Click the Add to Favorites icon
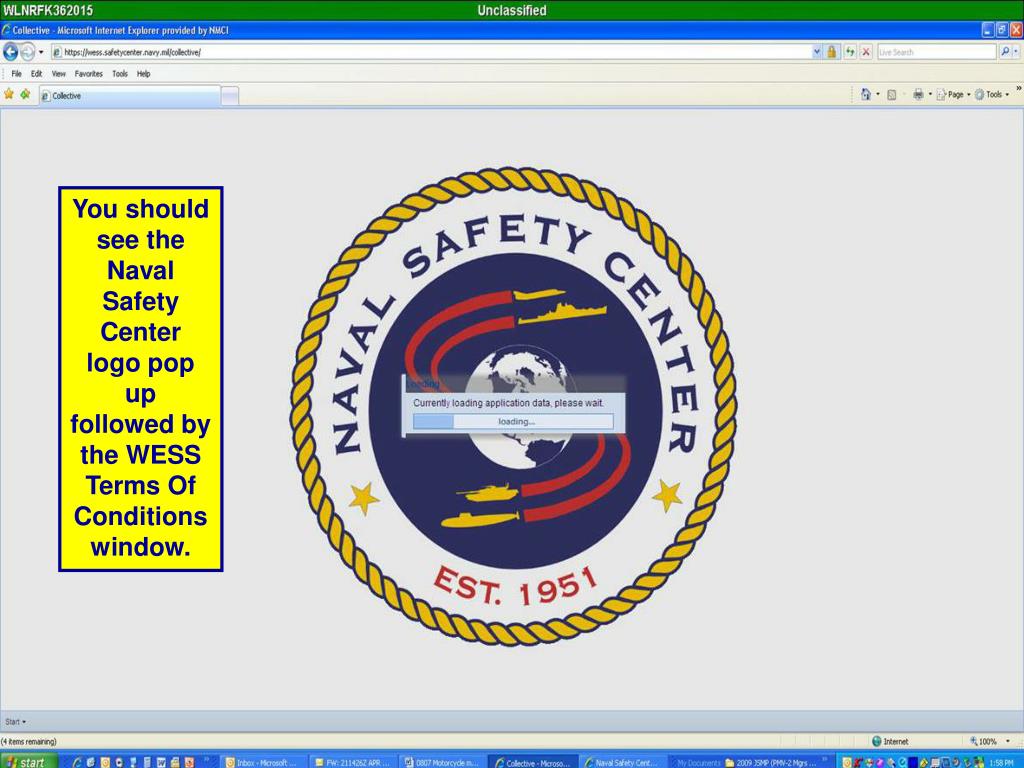Viewport: 1024px width, 768px height. (25, 94)
